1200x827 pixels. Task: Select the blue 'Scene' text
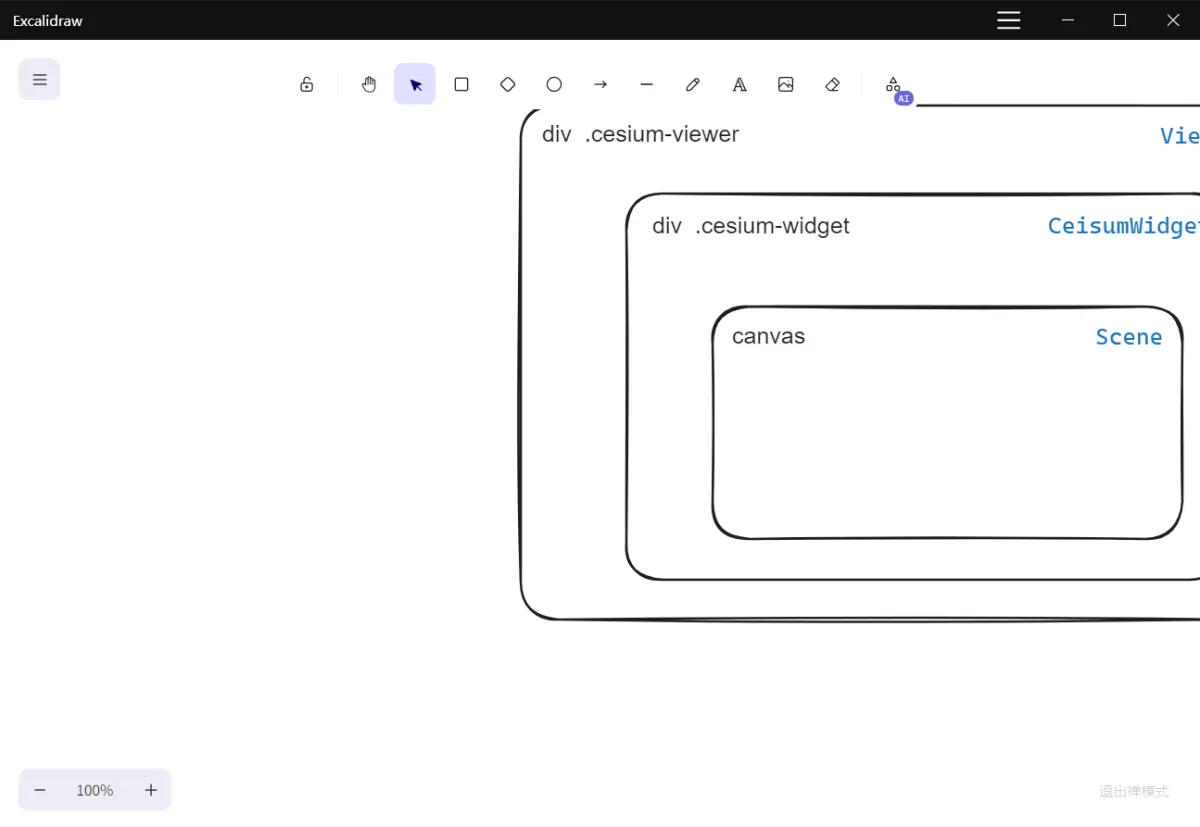tap(1129, 337)
